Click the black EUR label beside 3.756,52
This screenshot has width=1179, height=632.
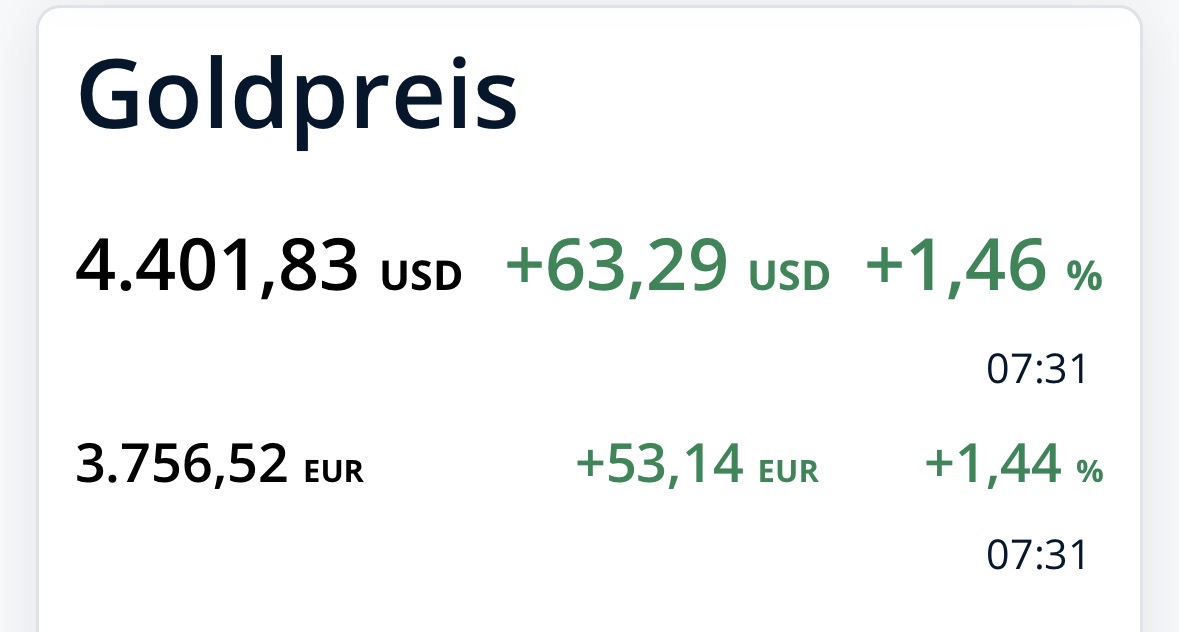tap(334, 470)
